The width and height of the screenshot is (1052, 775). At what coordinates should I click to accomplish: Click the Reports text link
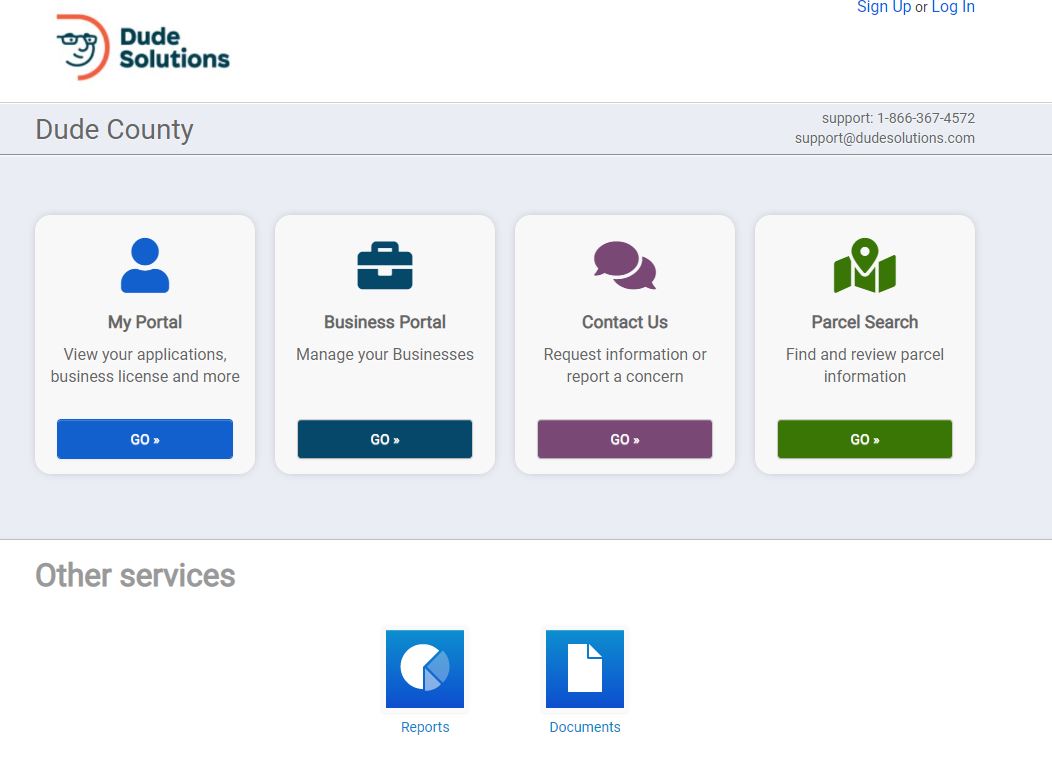tap(425, 727)
